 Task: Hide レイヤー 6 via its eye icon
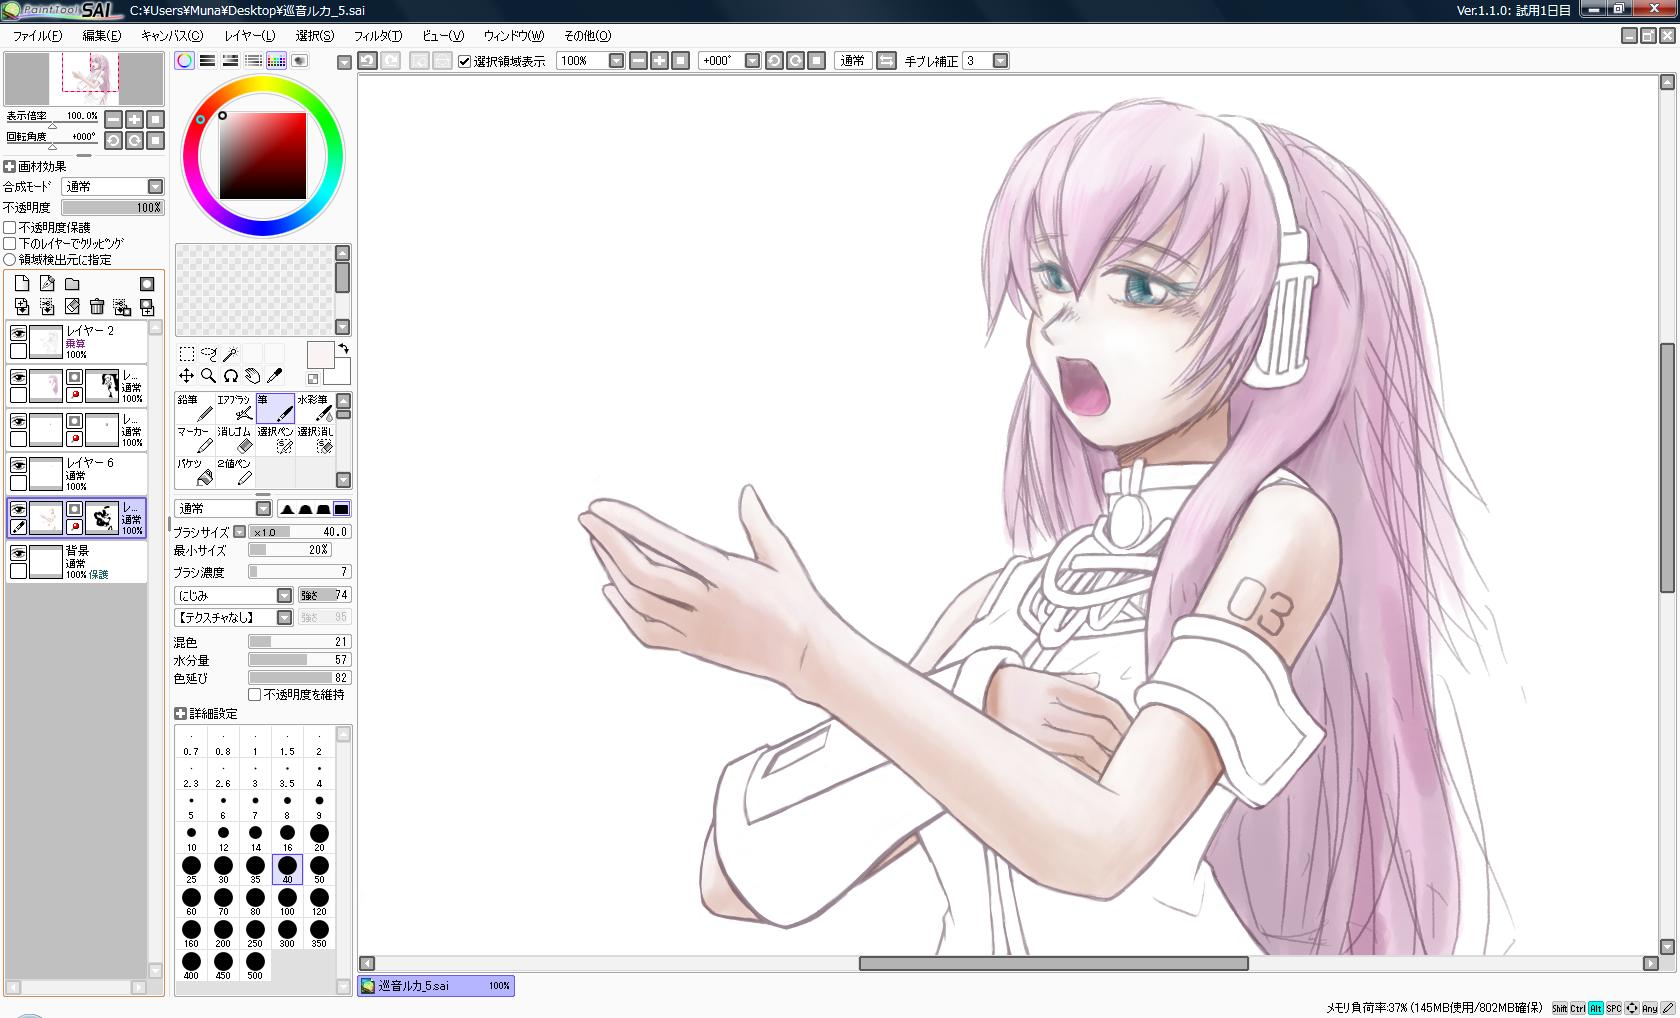click(x=18, y=466)
